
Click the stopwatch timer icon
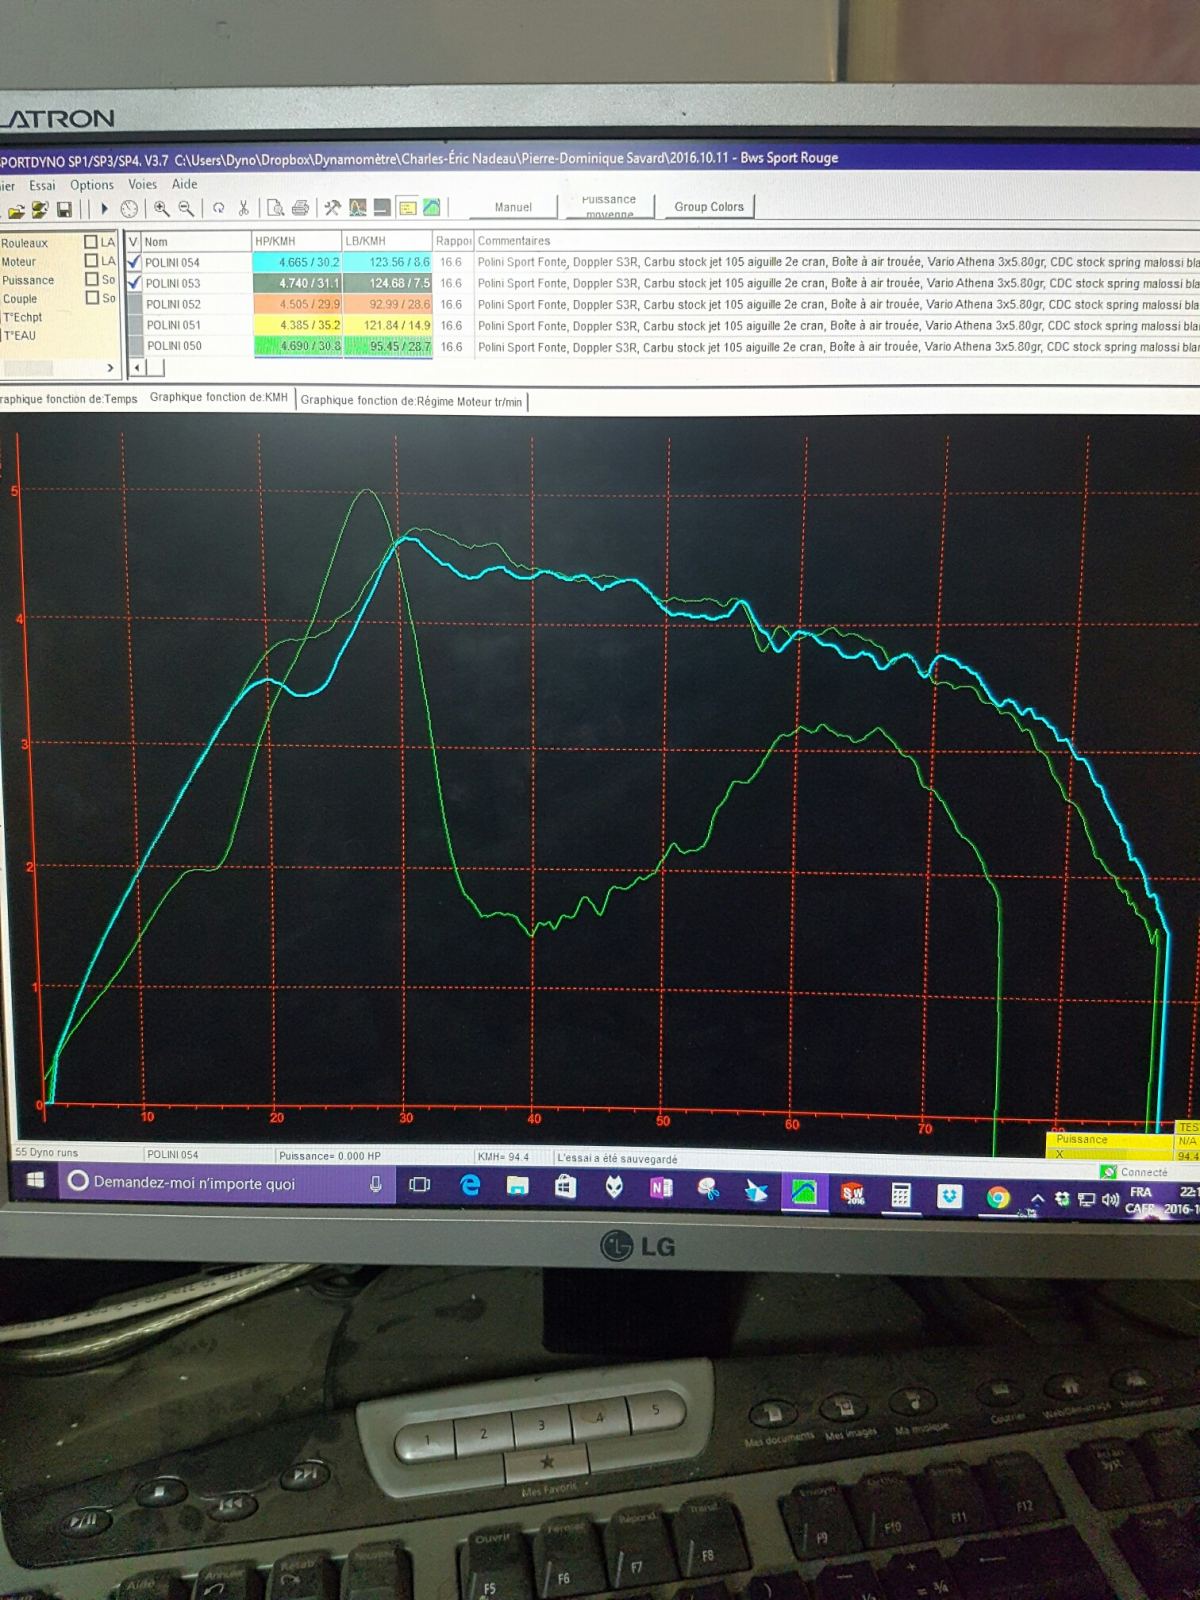pyautogui.click(x=129, y=209)
